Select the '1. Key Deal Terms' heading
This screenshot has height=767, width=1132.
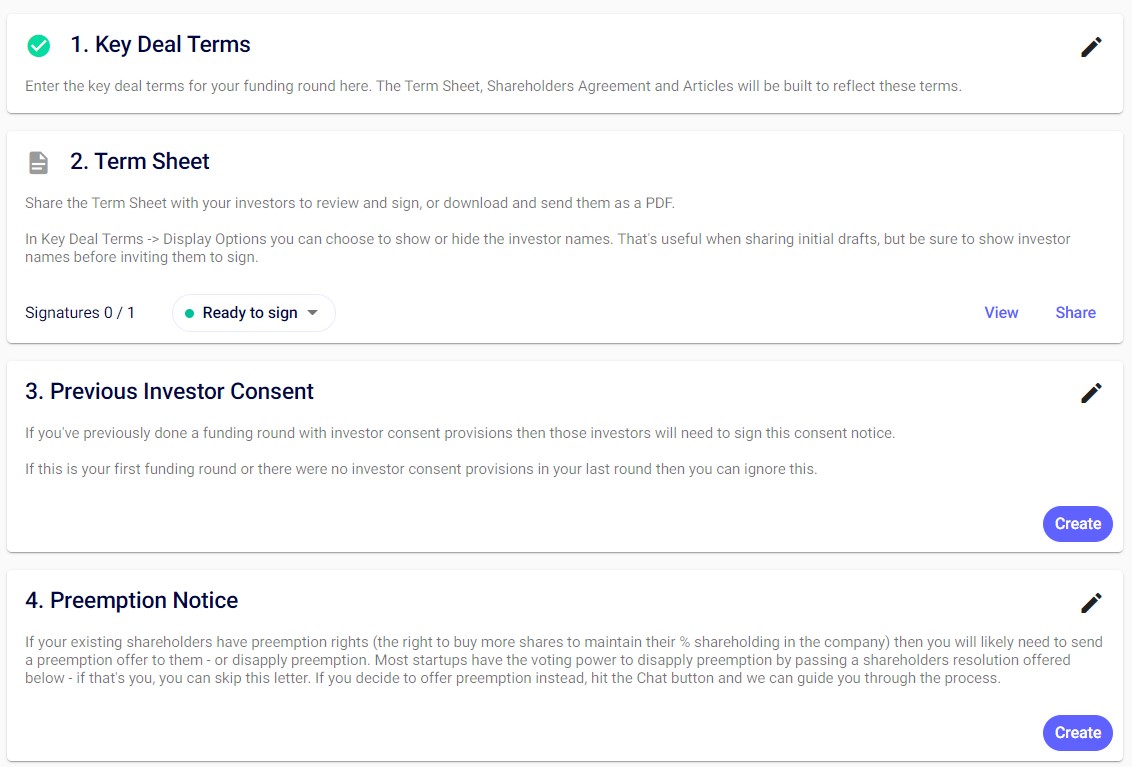click(160, 45)
